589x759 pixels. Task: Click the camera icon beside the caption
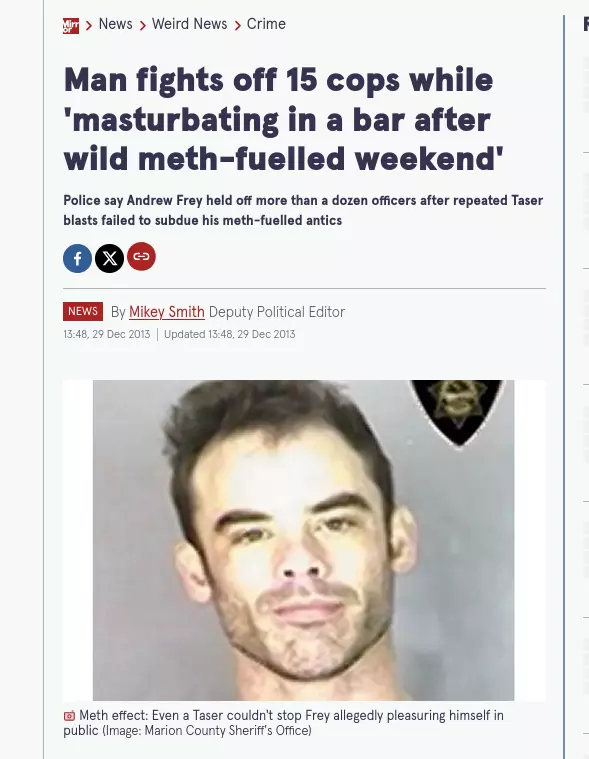[x=69, y=715]
